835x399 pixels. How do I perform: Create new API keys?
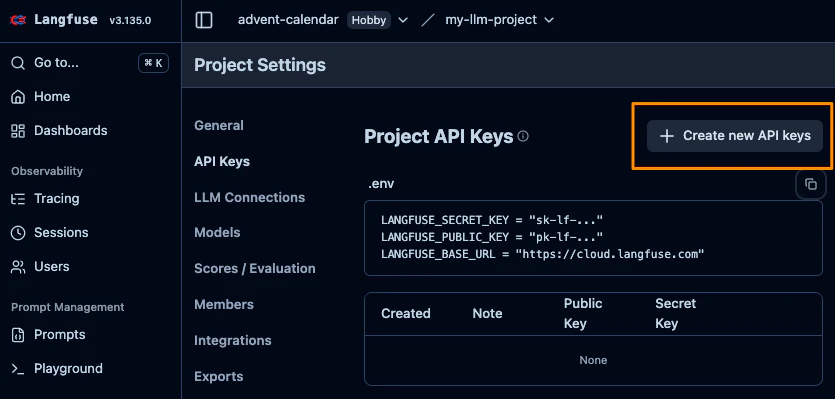(x=734, y=136)
